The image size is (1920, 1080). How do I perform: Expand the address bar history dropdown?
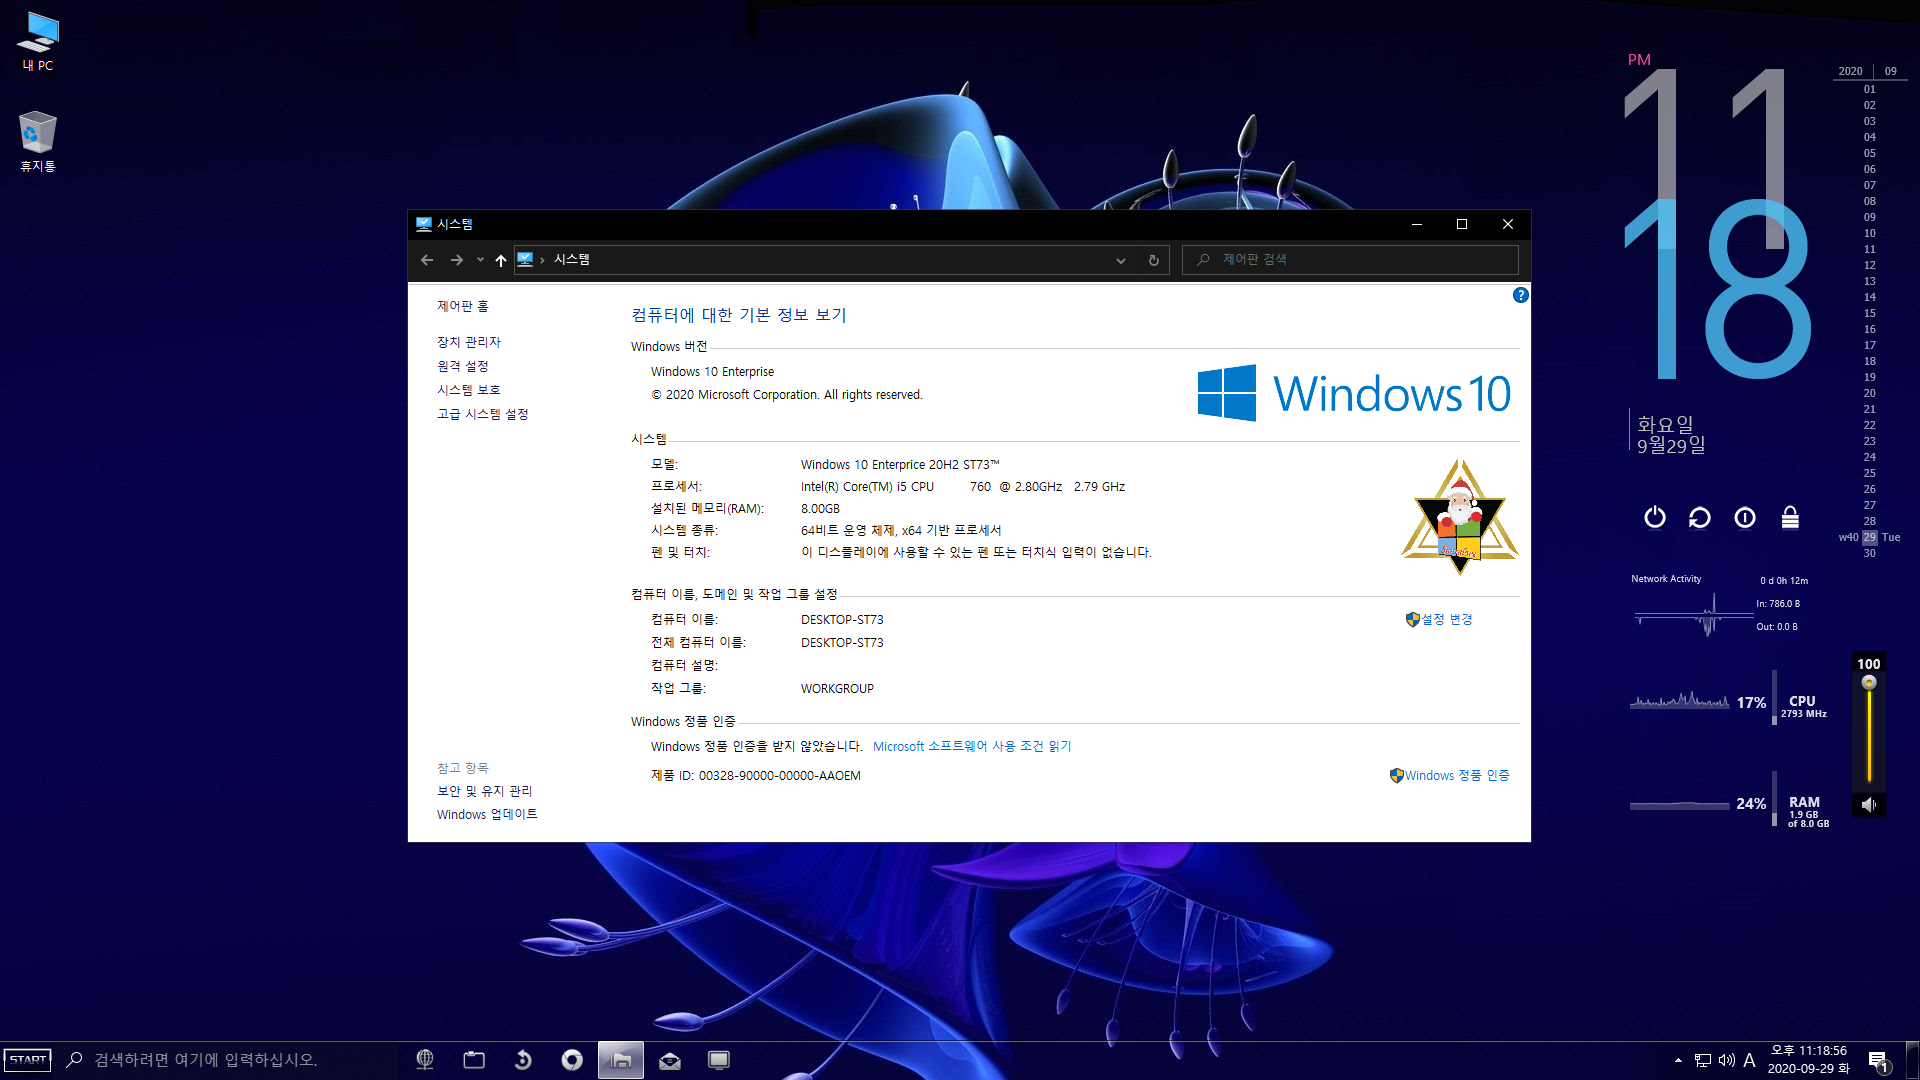pyautogui.click(x=1120, y=260)
